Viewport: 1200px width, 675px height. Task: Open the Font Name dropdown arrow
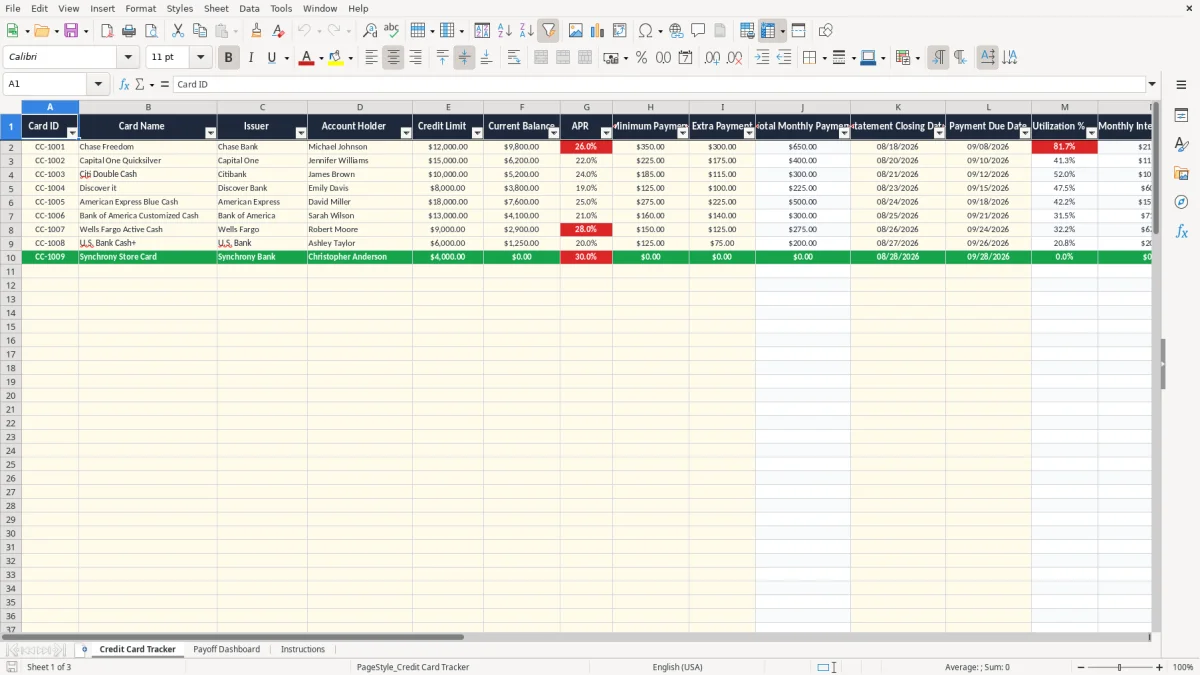point(128,58)
